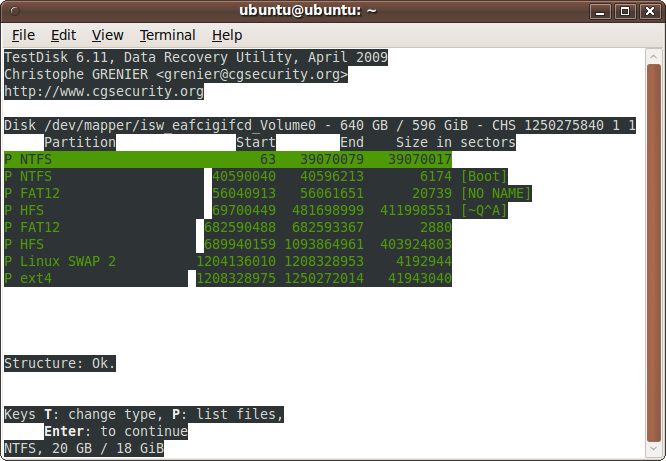
Task: Open the Edit menu
Action: [63, 35]
